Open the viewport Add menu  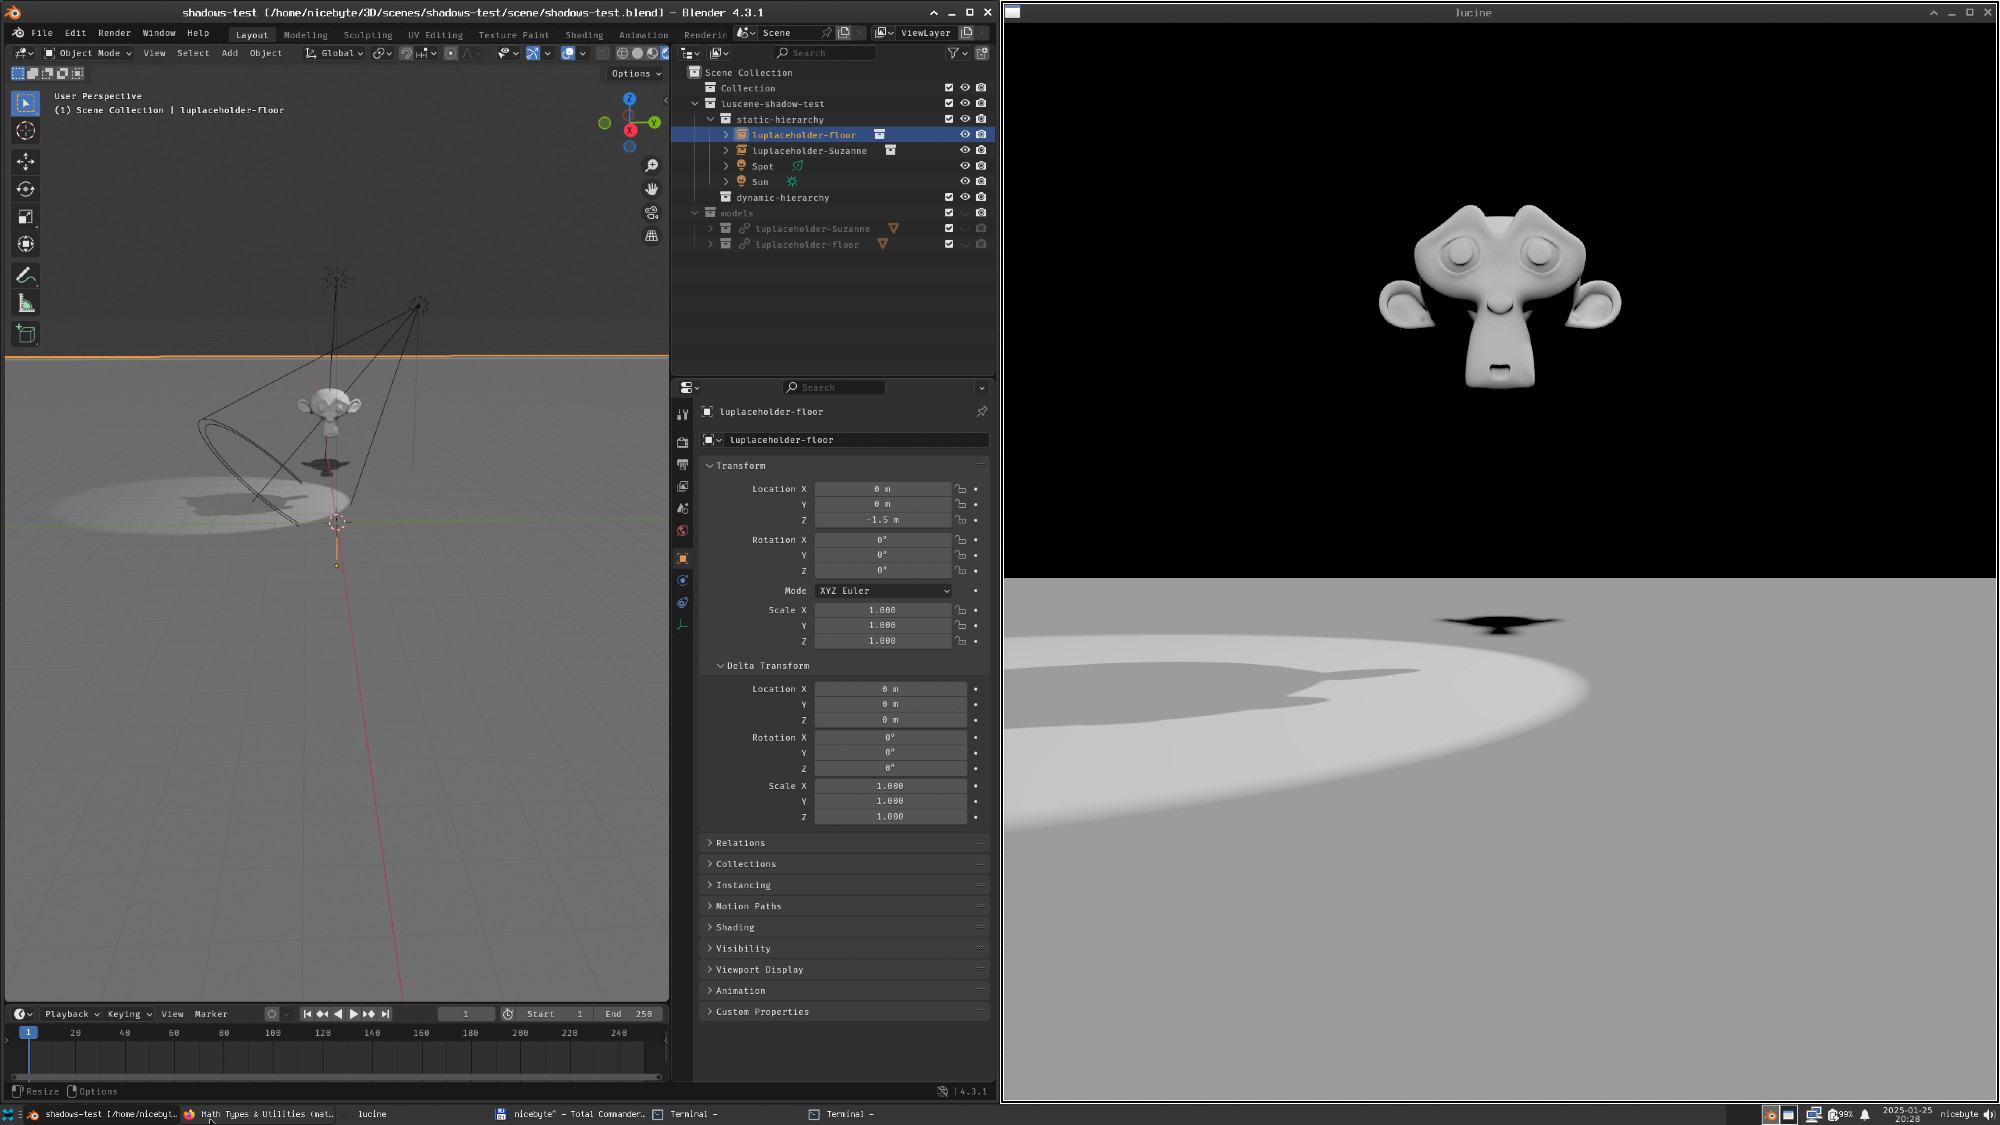click(230, 53)
